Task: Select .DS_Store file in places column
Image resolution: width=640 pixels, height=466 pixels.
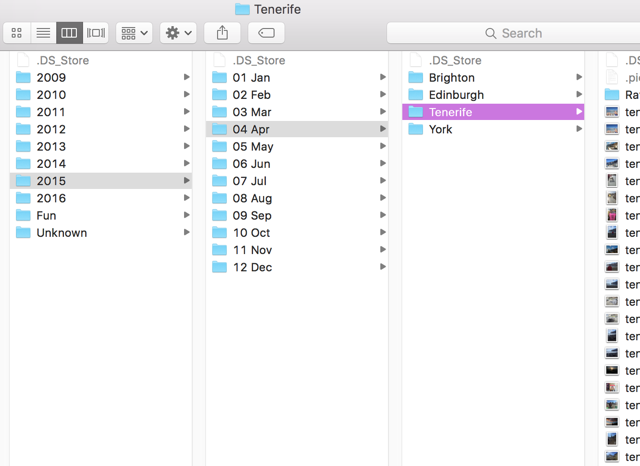Action: [x=493, y=60]
